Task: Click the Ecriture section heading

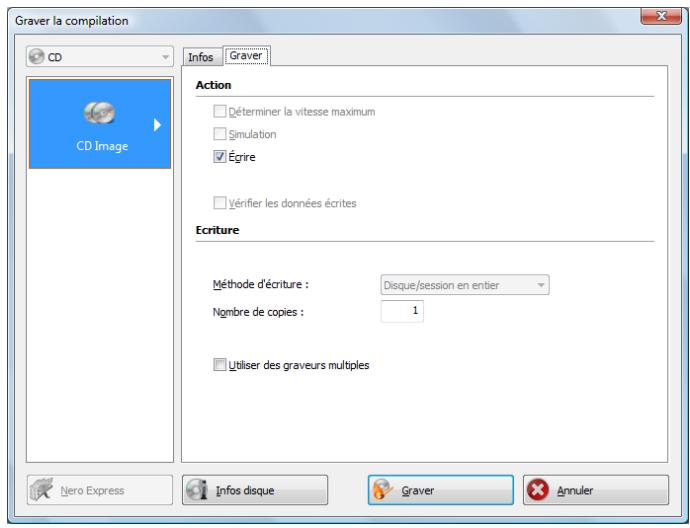Action: 217,230
